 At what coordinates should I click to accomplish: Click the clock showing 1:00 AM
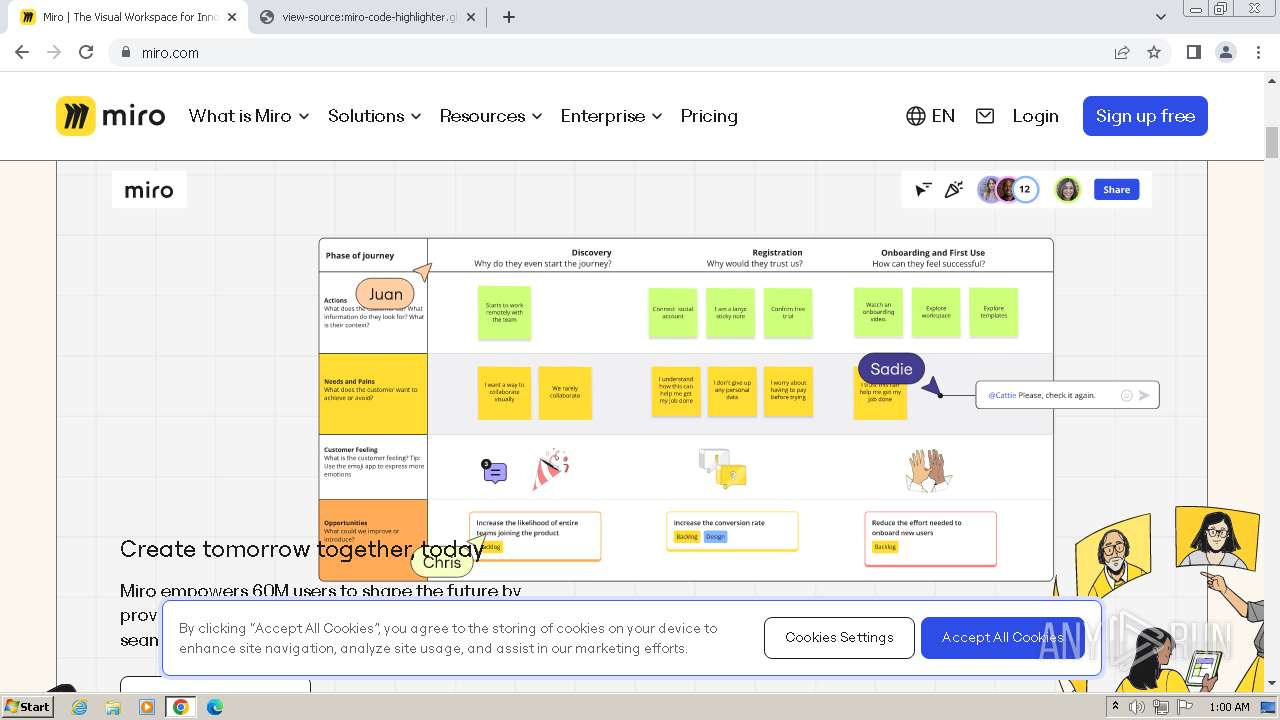[x=1229, y=707]
